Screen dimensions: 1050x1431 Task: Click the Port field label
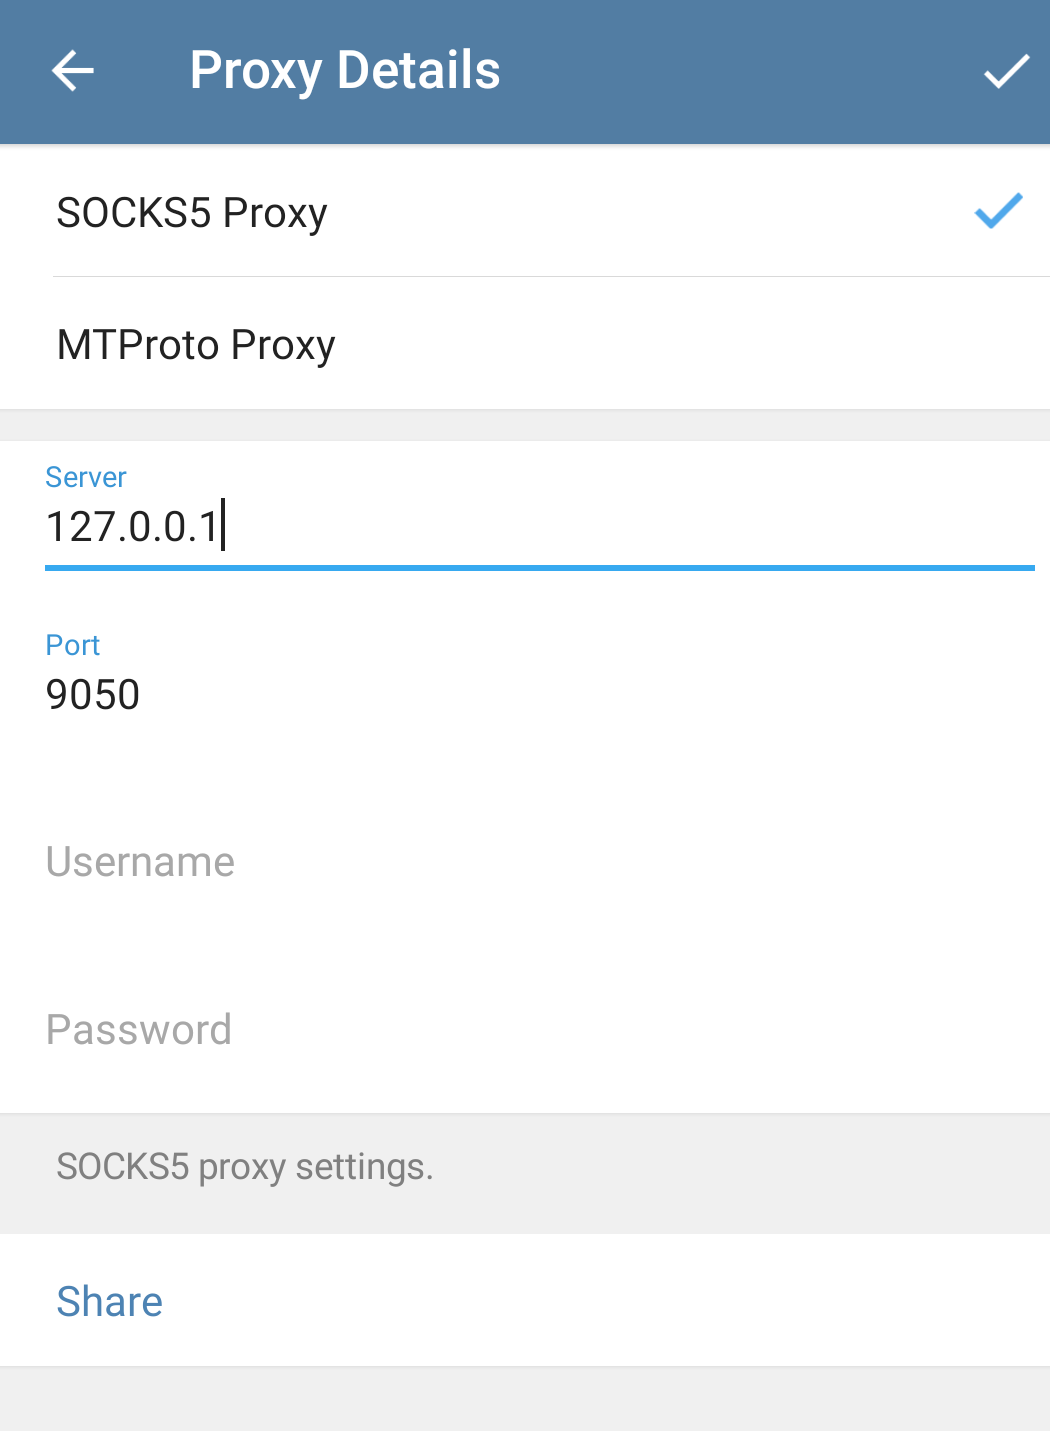(73, 645)
